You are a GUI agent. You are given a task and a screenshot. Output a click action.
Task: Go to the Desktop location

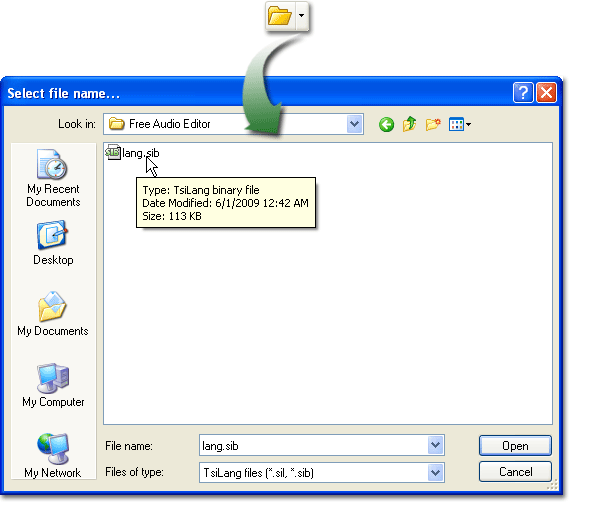52,243
